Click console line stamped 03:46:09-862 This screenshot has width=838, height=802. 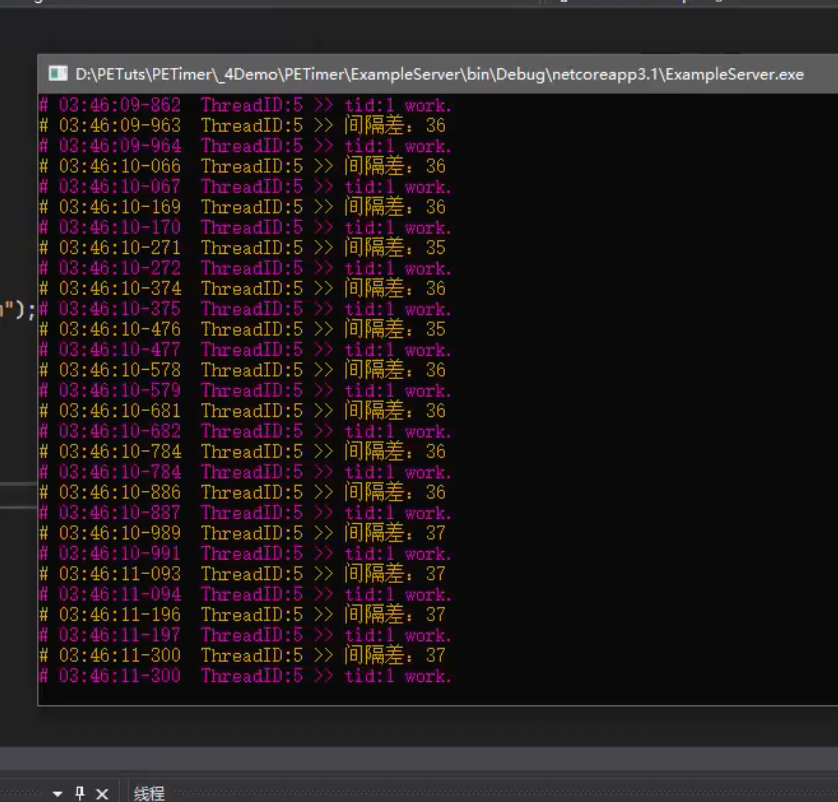point(244,105)
